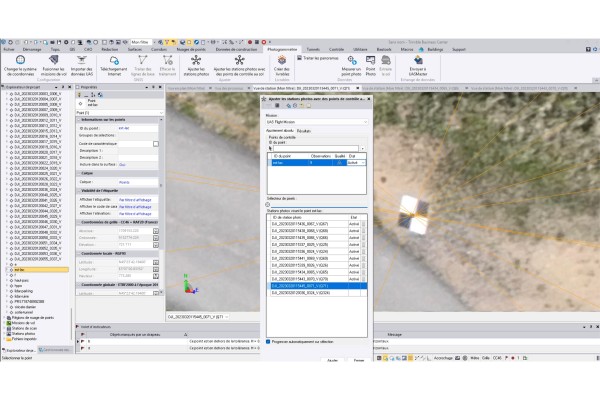The height and width of the screenshot is (400, 600).
Task: Click the north axis compass gizmo in view
Action: coord(189,285)
